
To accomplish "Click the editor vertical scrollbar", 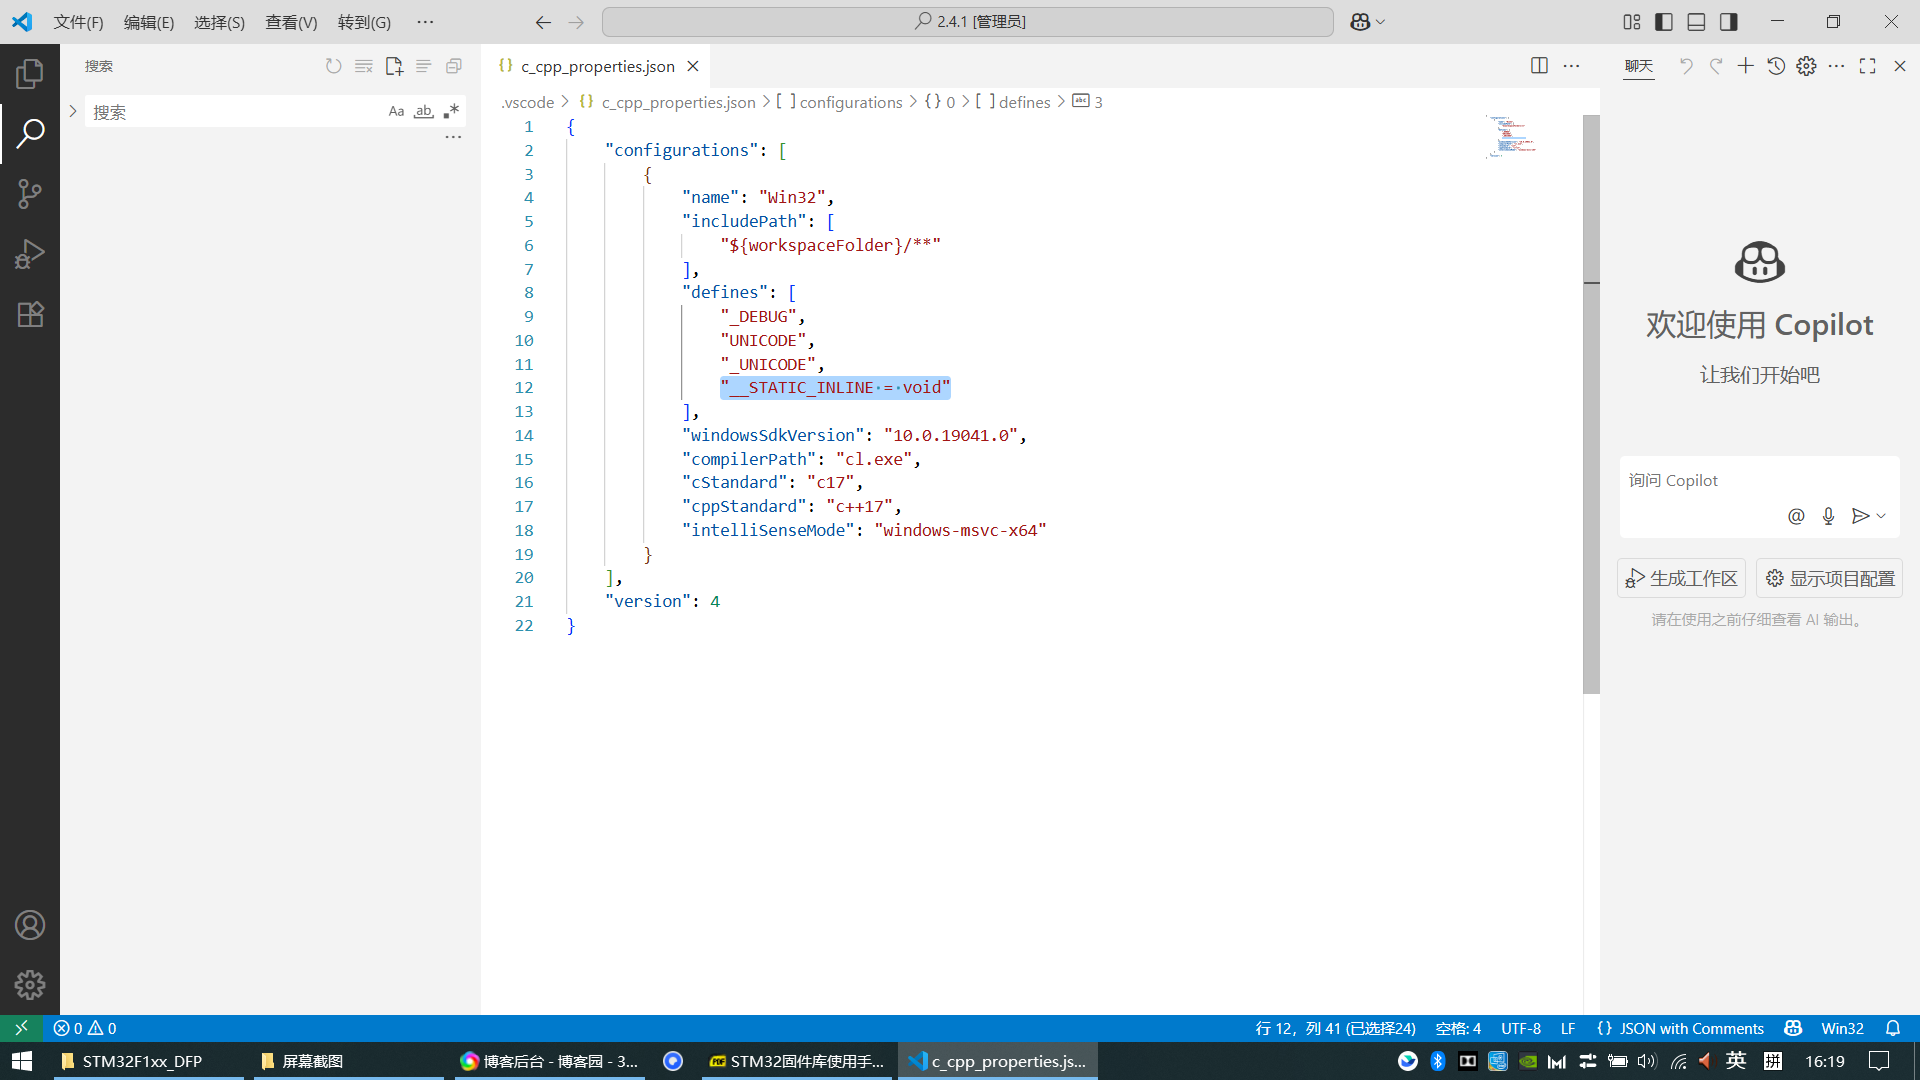I will click(1591, 400).
